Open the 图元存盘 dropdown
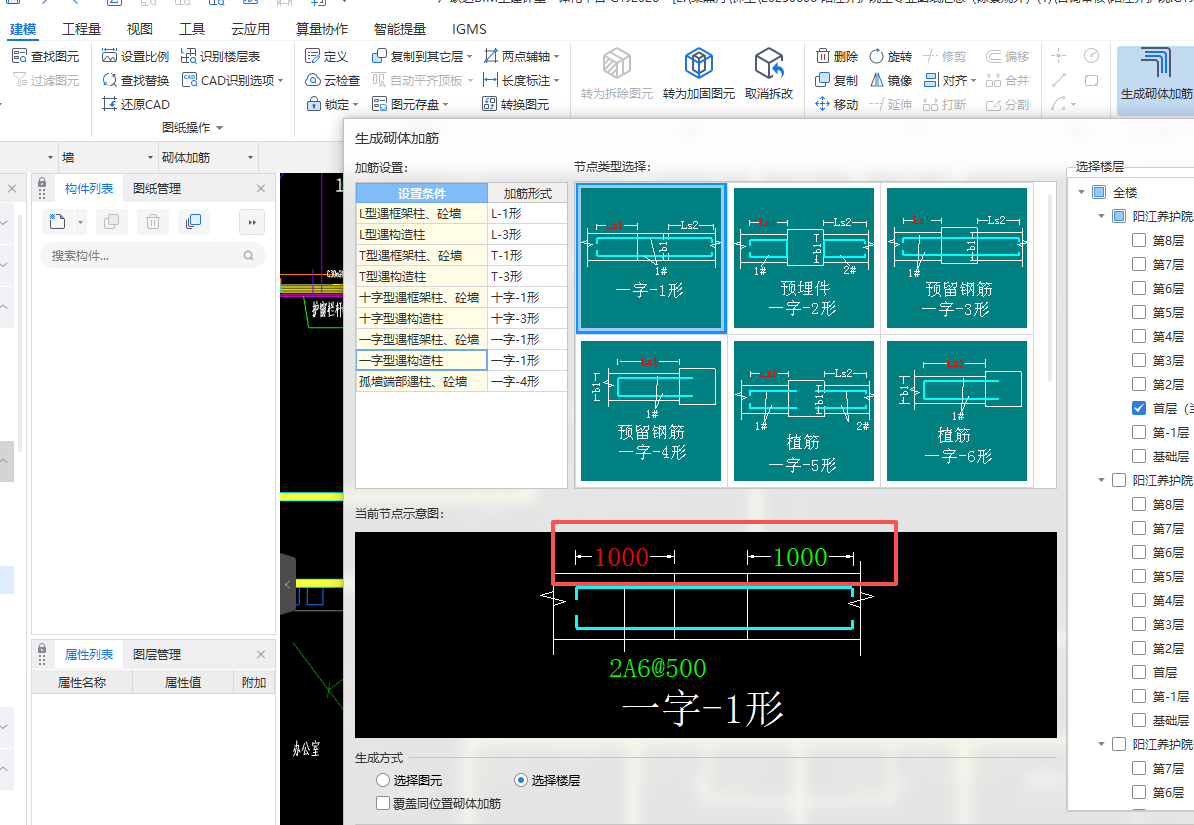Image resolution: width=1194 pixels, height=825 pixels. 445,105
